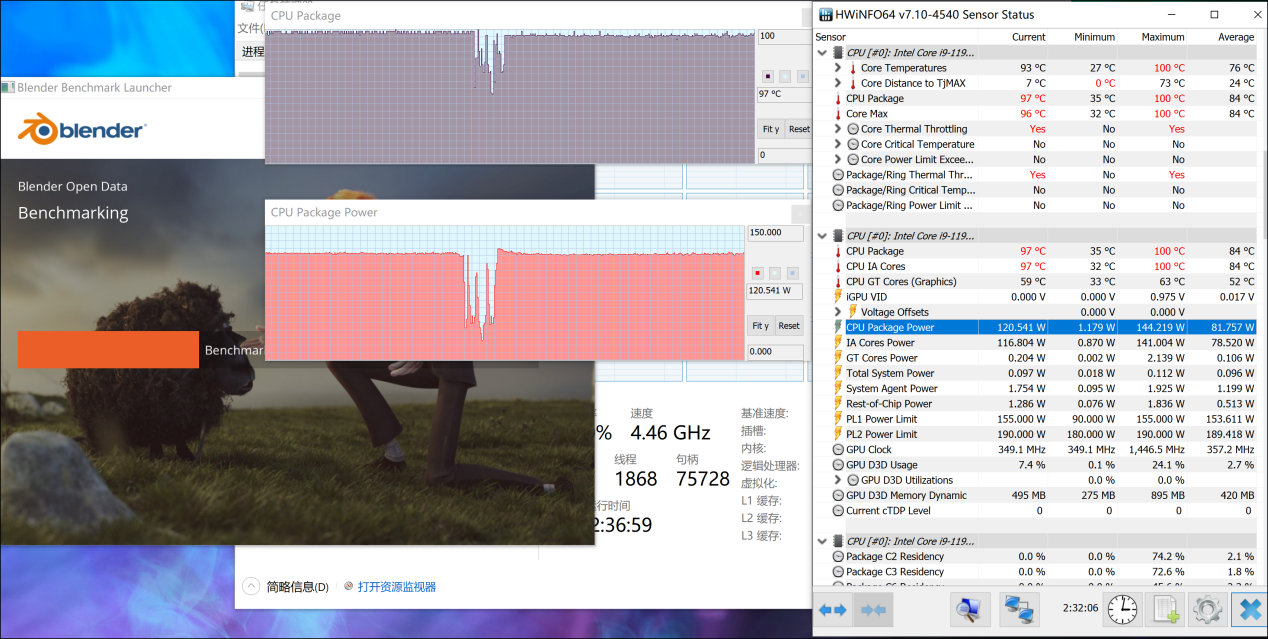Click the clock reset timer icon

click(1122, 608)
